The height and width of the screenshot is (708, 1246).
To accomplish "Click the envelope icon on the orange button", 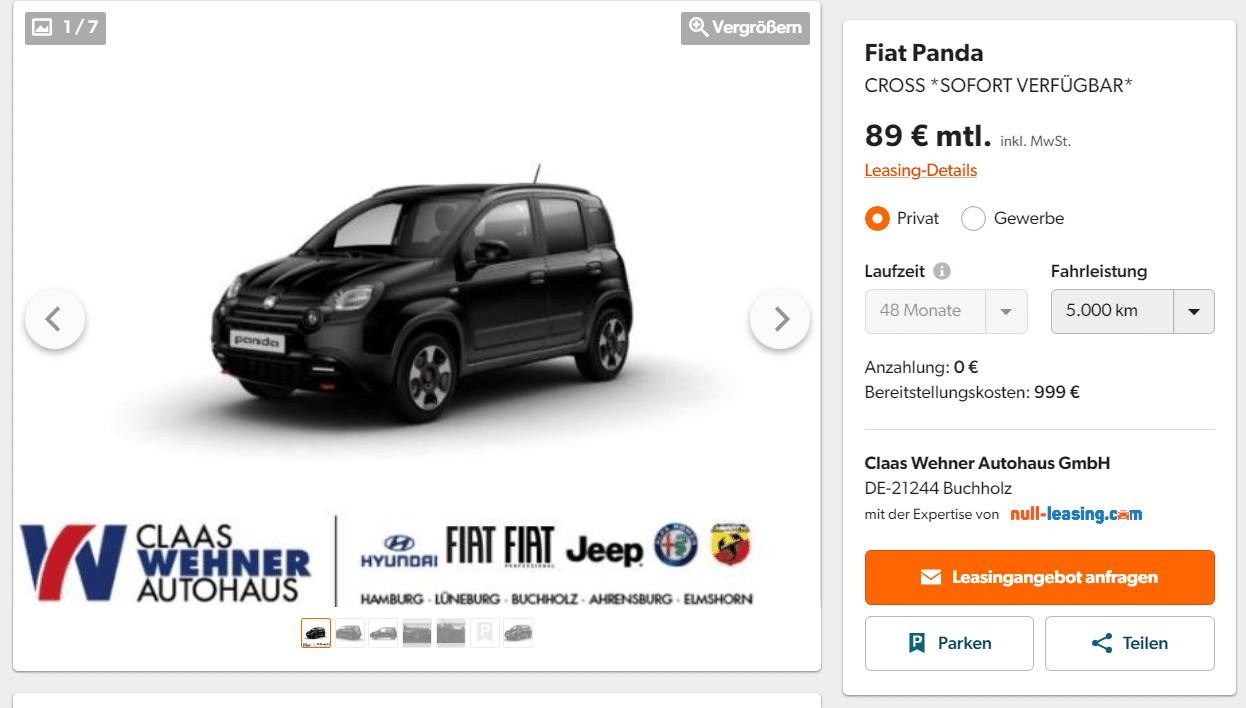I will click(x=931, y=577).
